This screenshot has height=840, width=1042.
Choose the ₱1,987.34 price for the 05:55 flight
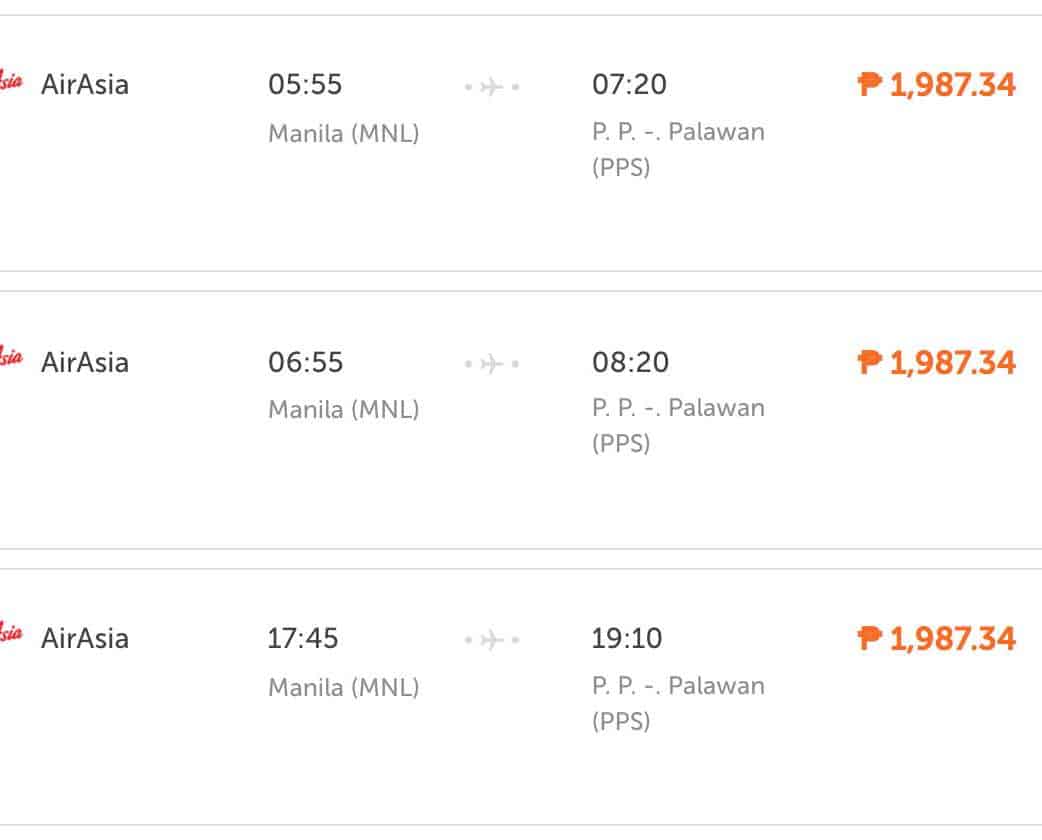tap(937, 85)
